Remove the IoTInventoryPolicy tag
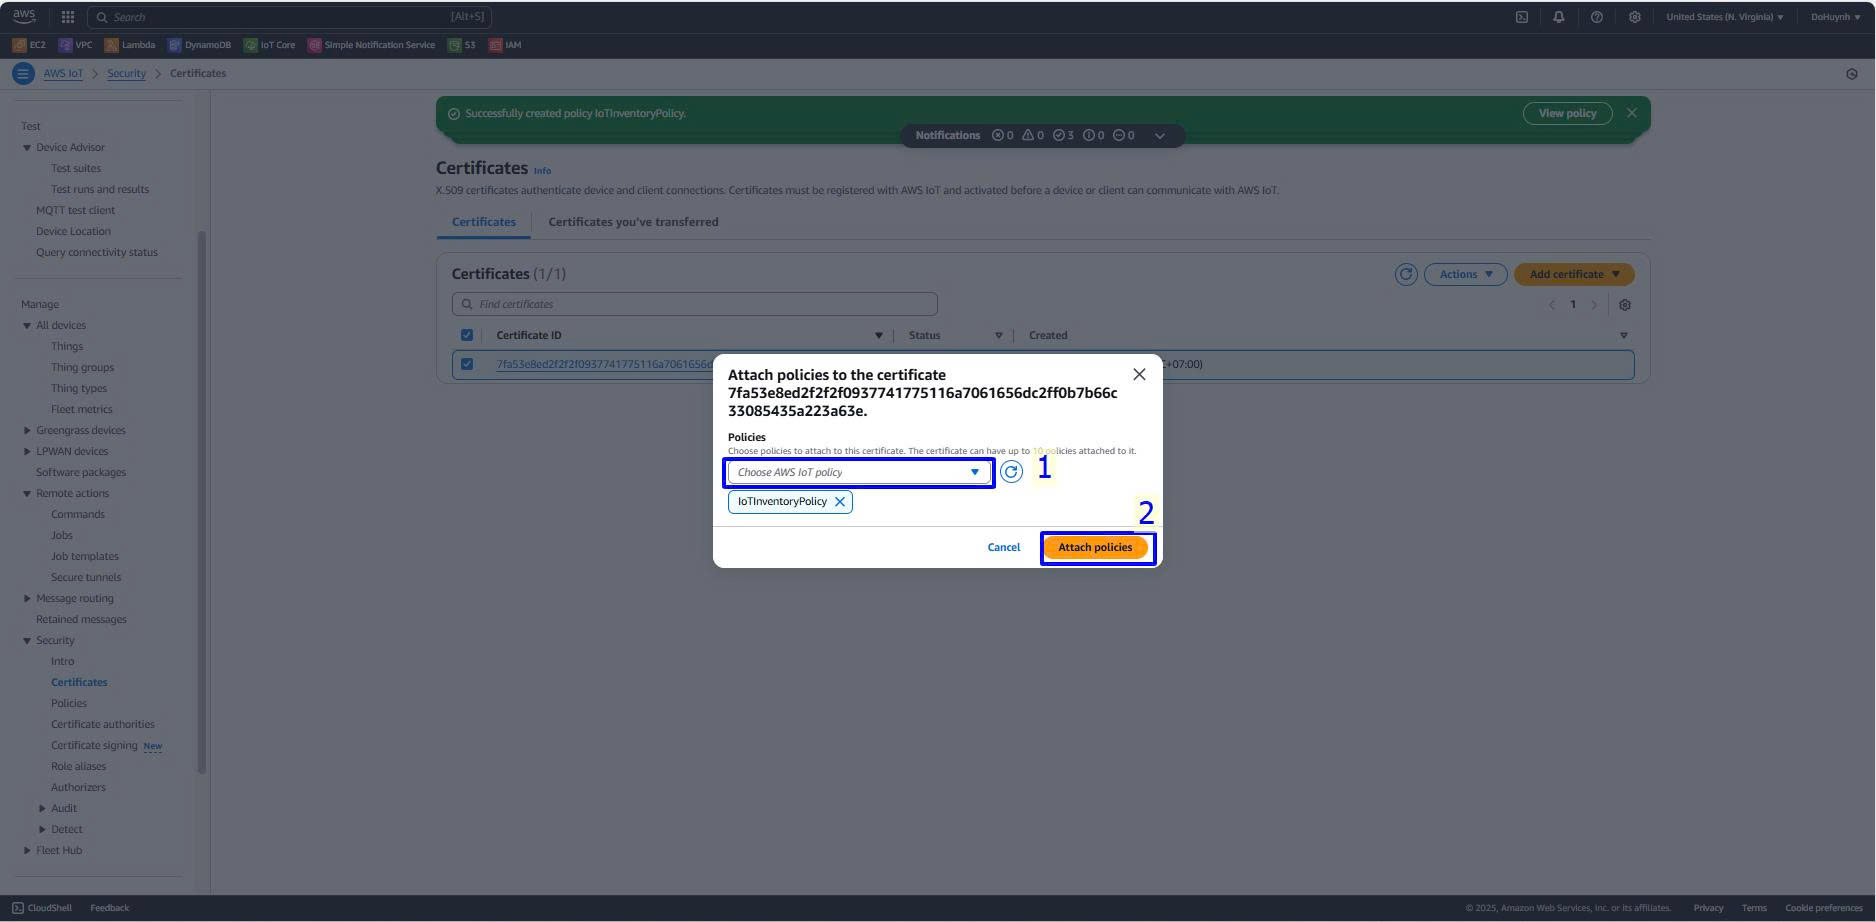The image size is (1876, 922). coord(840,502)
